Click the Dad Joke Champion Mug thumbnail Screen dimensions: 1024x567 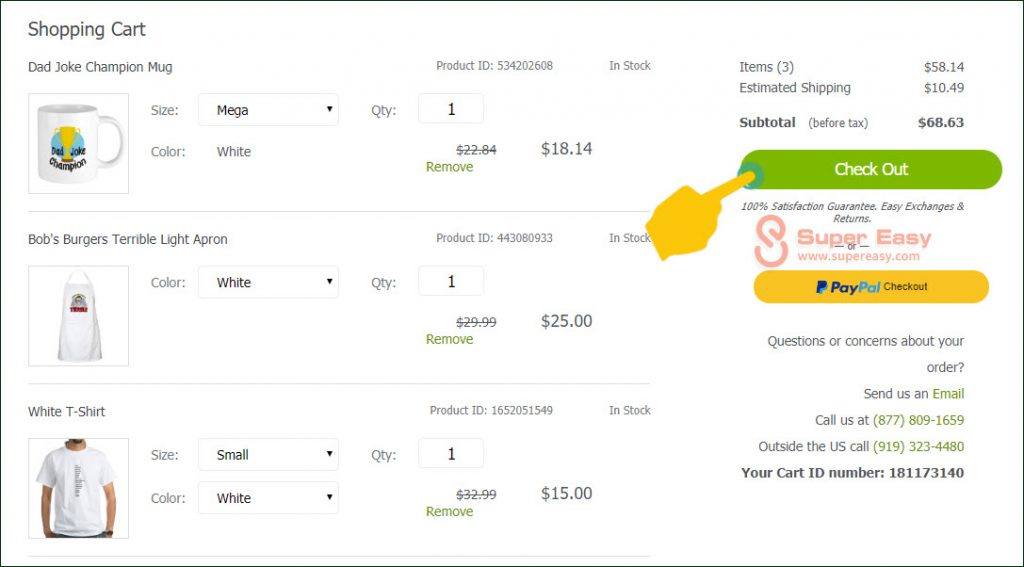[78, 143]
